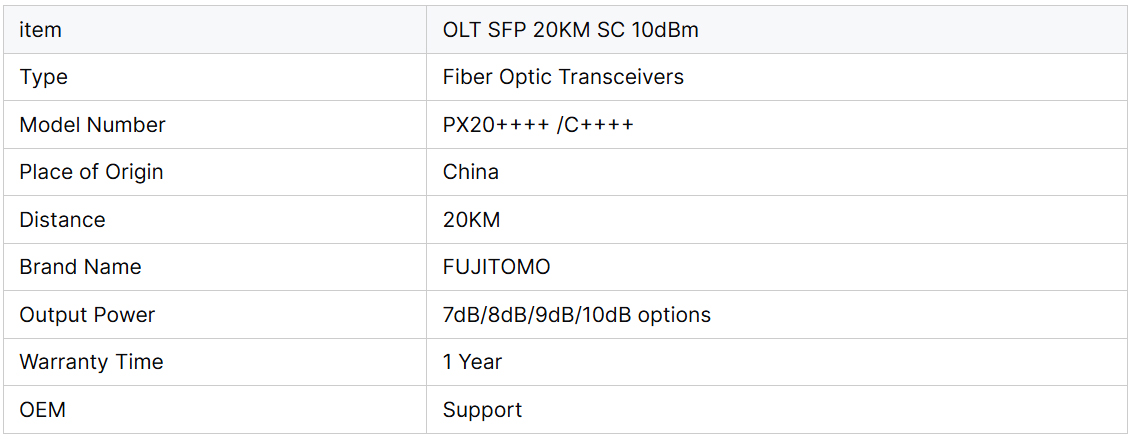Click the 'Warranty Time' label
The height and width of the screenshot is (439, 1133).
pyautogui.click(x=91, y=362)
